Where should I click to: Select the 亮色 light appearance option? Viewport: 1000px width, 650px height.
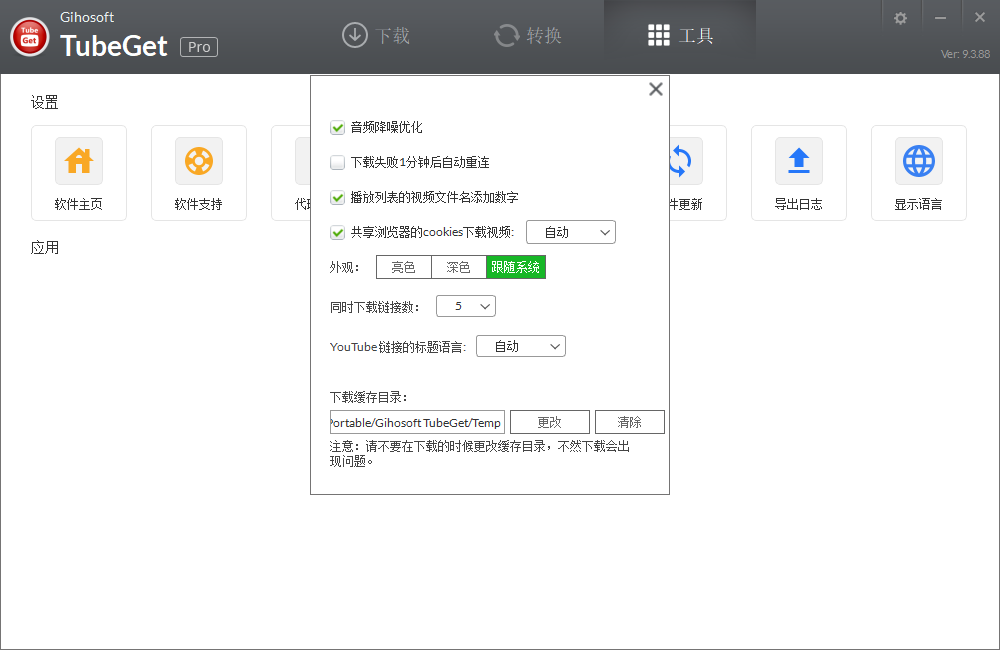(403, 266)
